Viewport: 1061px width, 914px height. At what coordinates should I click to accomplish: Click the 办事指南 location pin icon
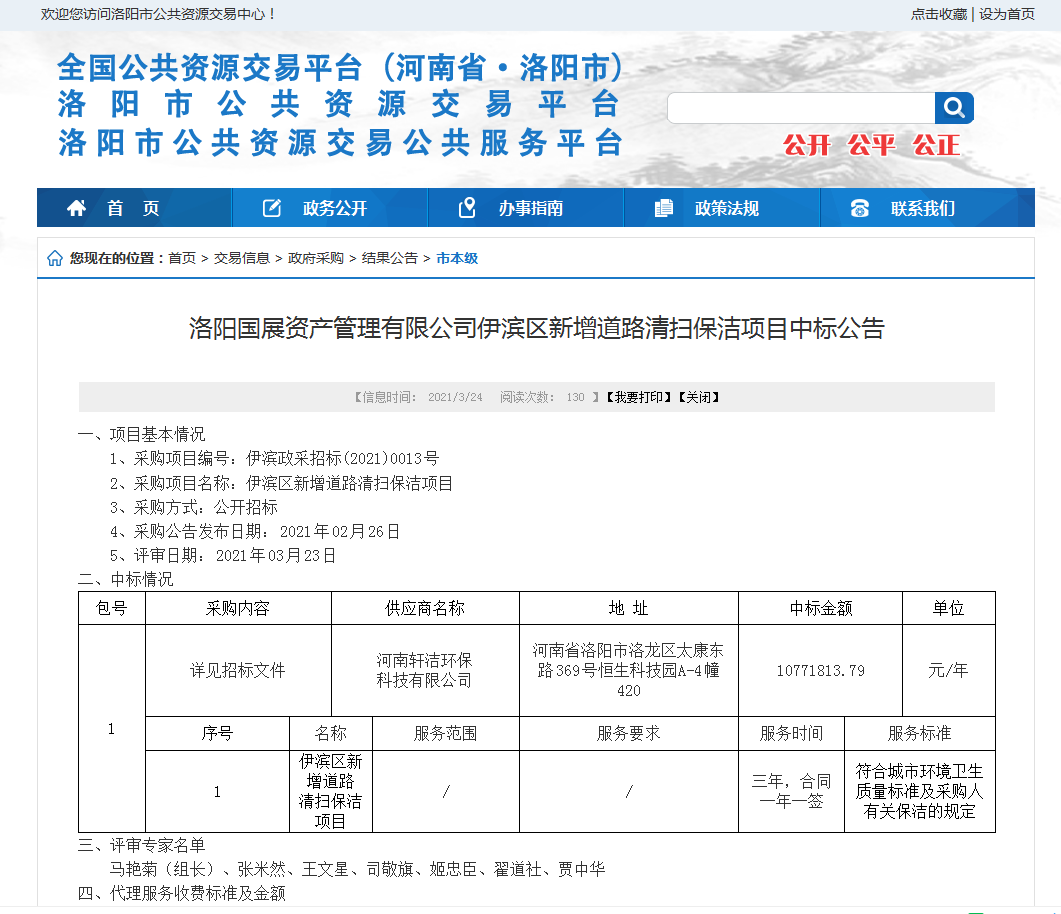click(467, 208)
